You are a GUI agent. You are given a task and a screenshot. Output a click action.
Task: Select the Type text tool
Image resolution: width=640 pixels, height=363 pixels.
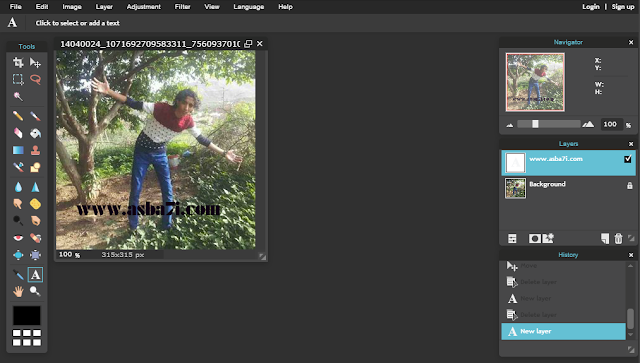(36, 274)
